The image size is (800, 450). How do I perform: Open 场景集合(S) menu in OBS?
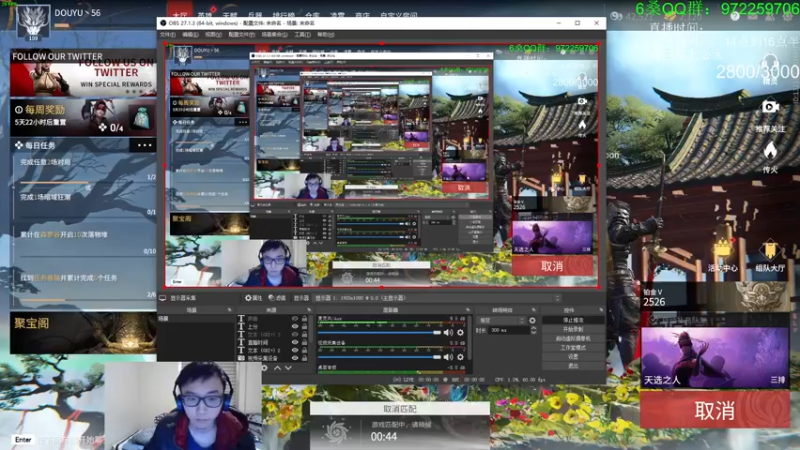(x=274, y=35)
